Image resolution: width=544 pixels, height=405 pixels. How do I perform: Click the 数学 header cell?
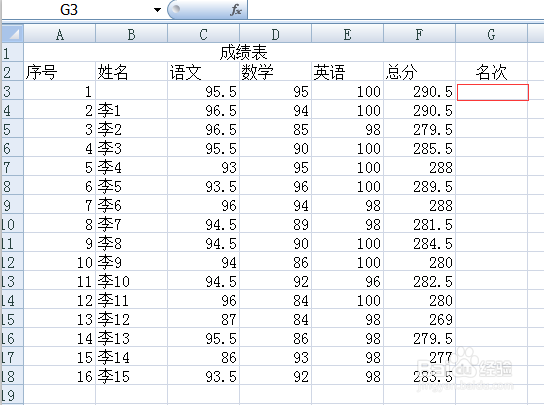point(275,71)
